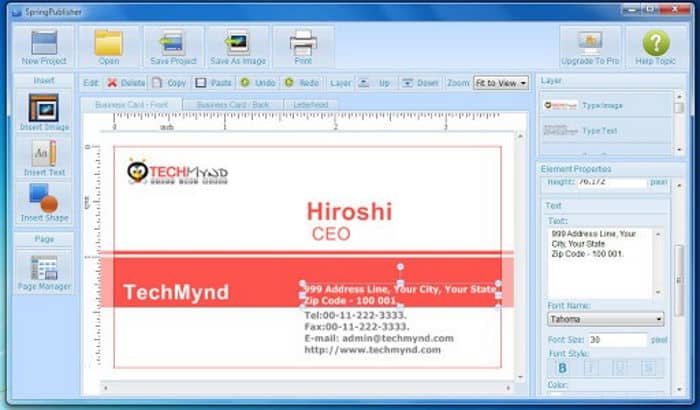Select the http://www.techmynd.com line
Screen dimensions: 700x410
[372, 350]
